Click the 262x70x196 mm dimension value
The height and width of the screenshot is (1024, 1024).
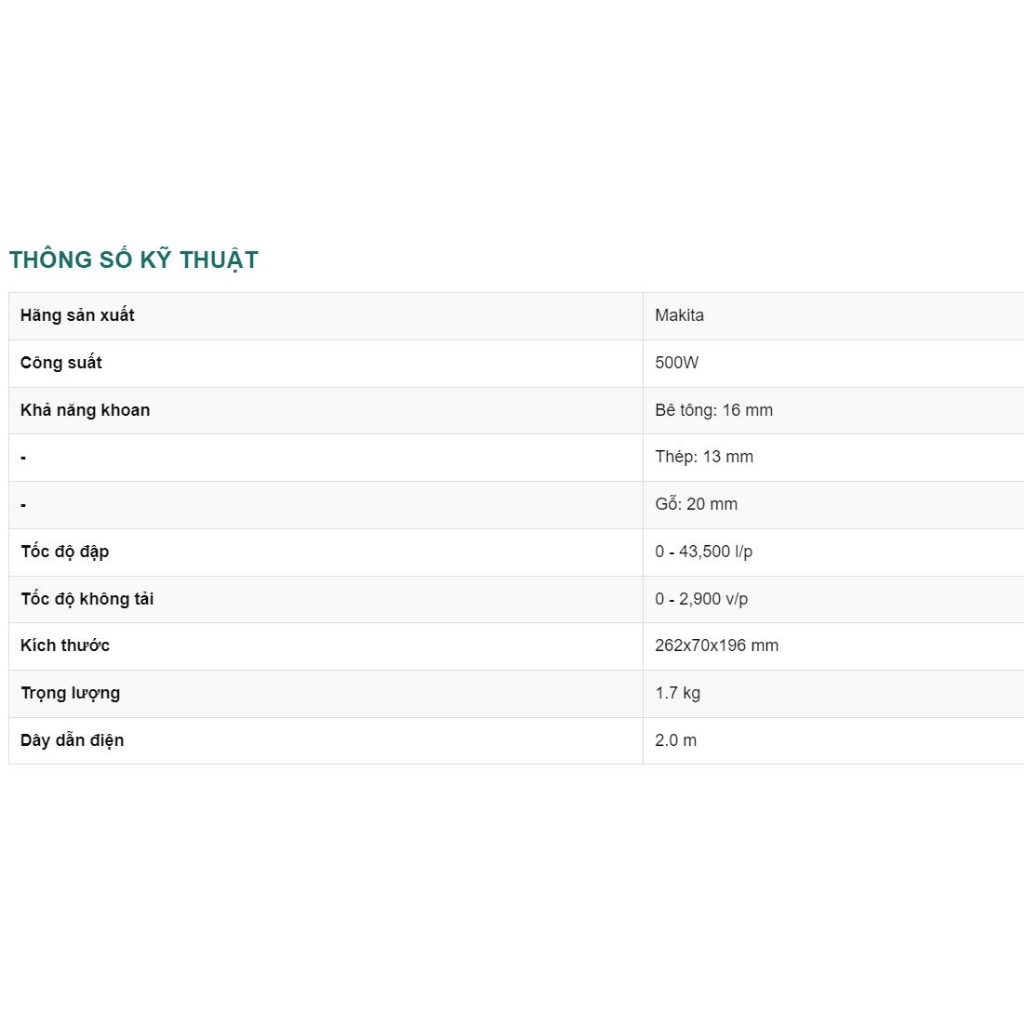(716, 646)
